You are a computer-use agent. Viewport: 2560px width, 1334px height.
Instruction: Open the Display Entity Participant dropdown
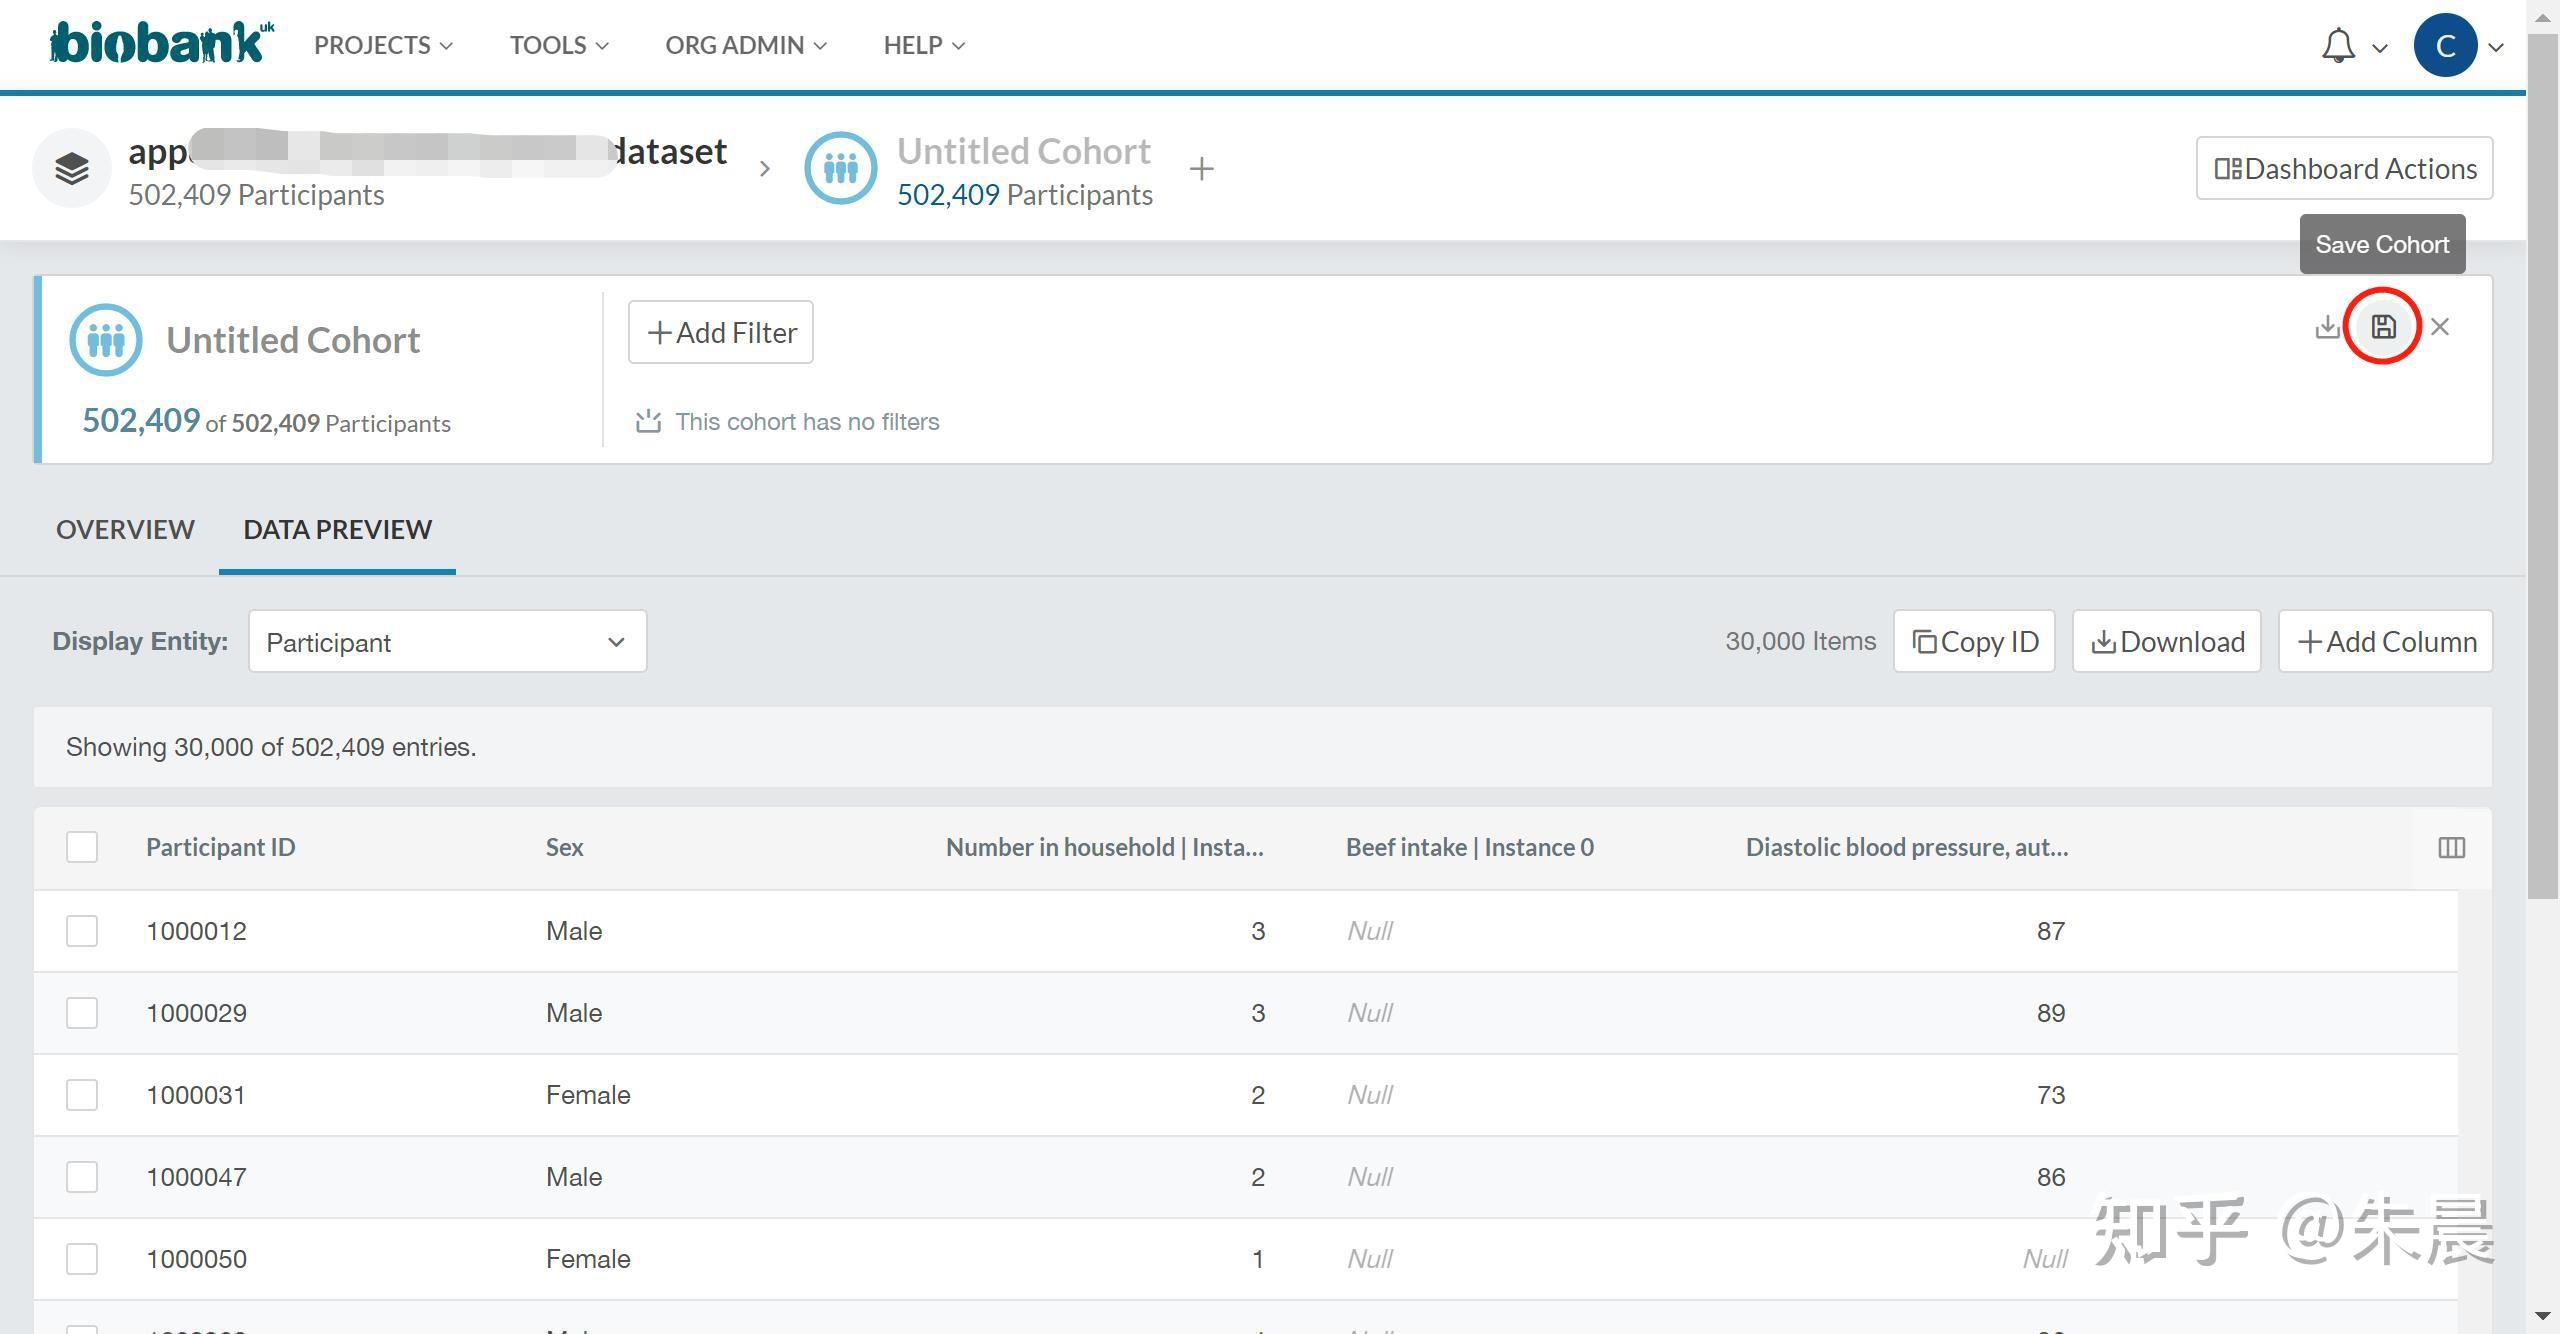pos(447,642)
